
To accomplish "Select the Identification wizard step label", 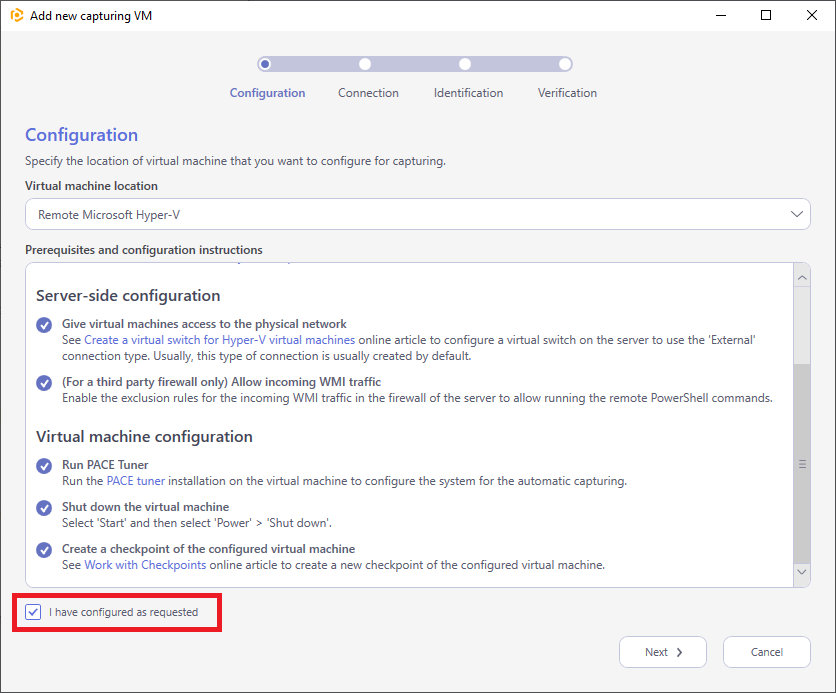I will pos(468,93).
